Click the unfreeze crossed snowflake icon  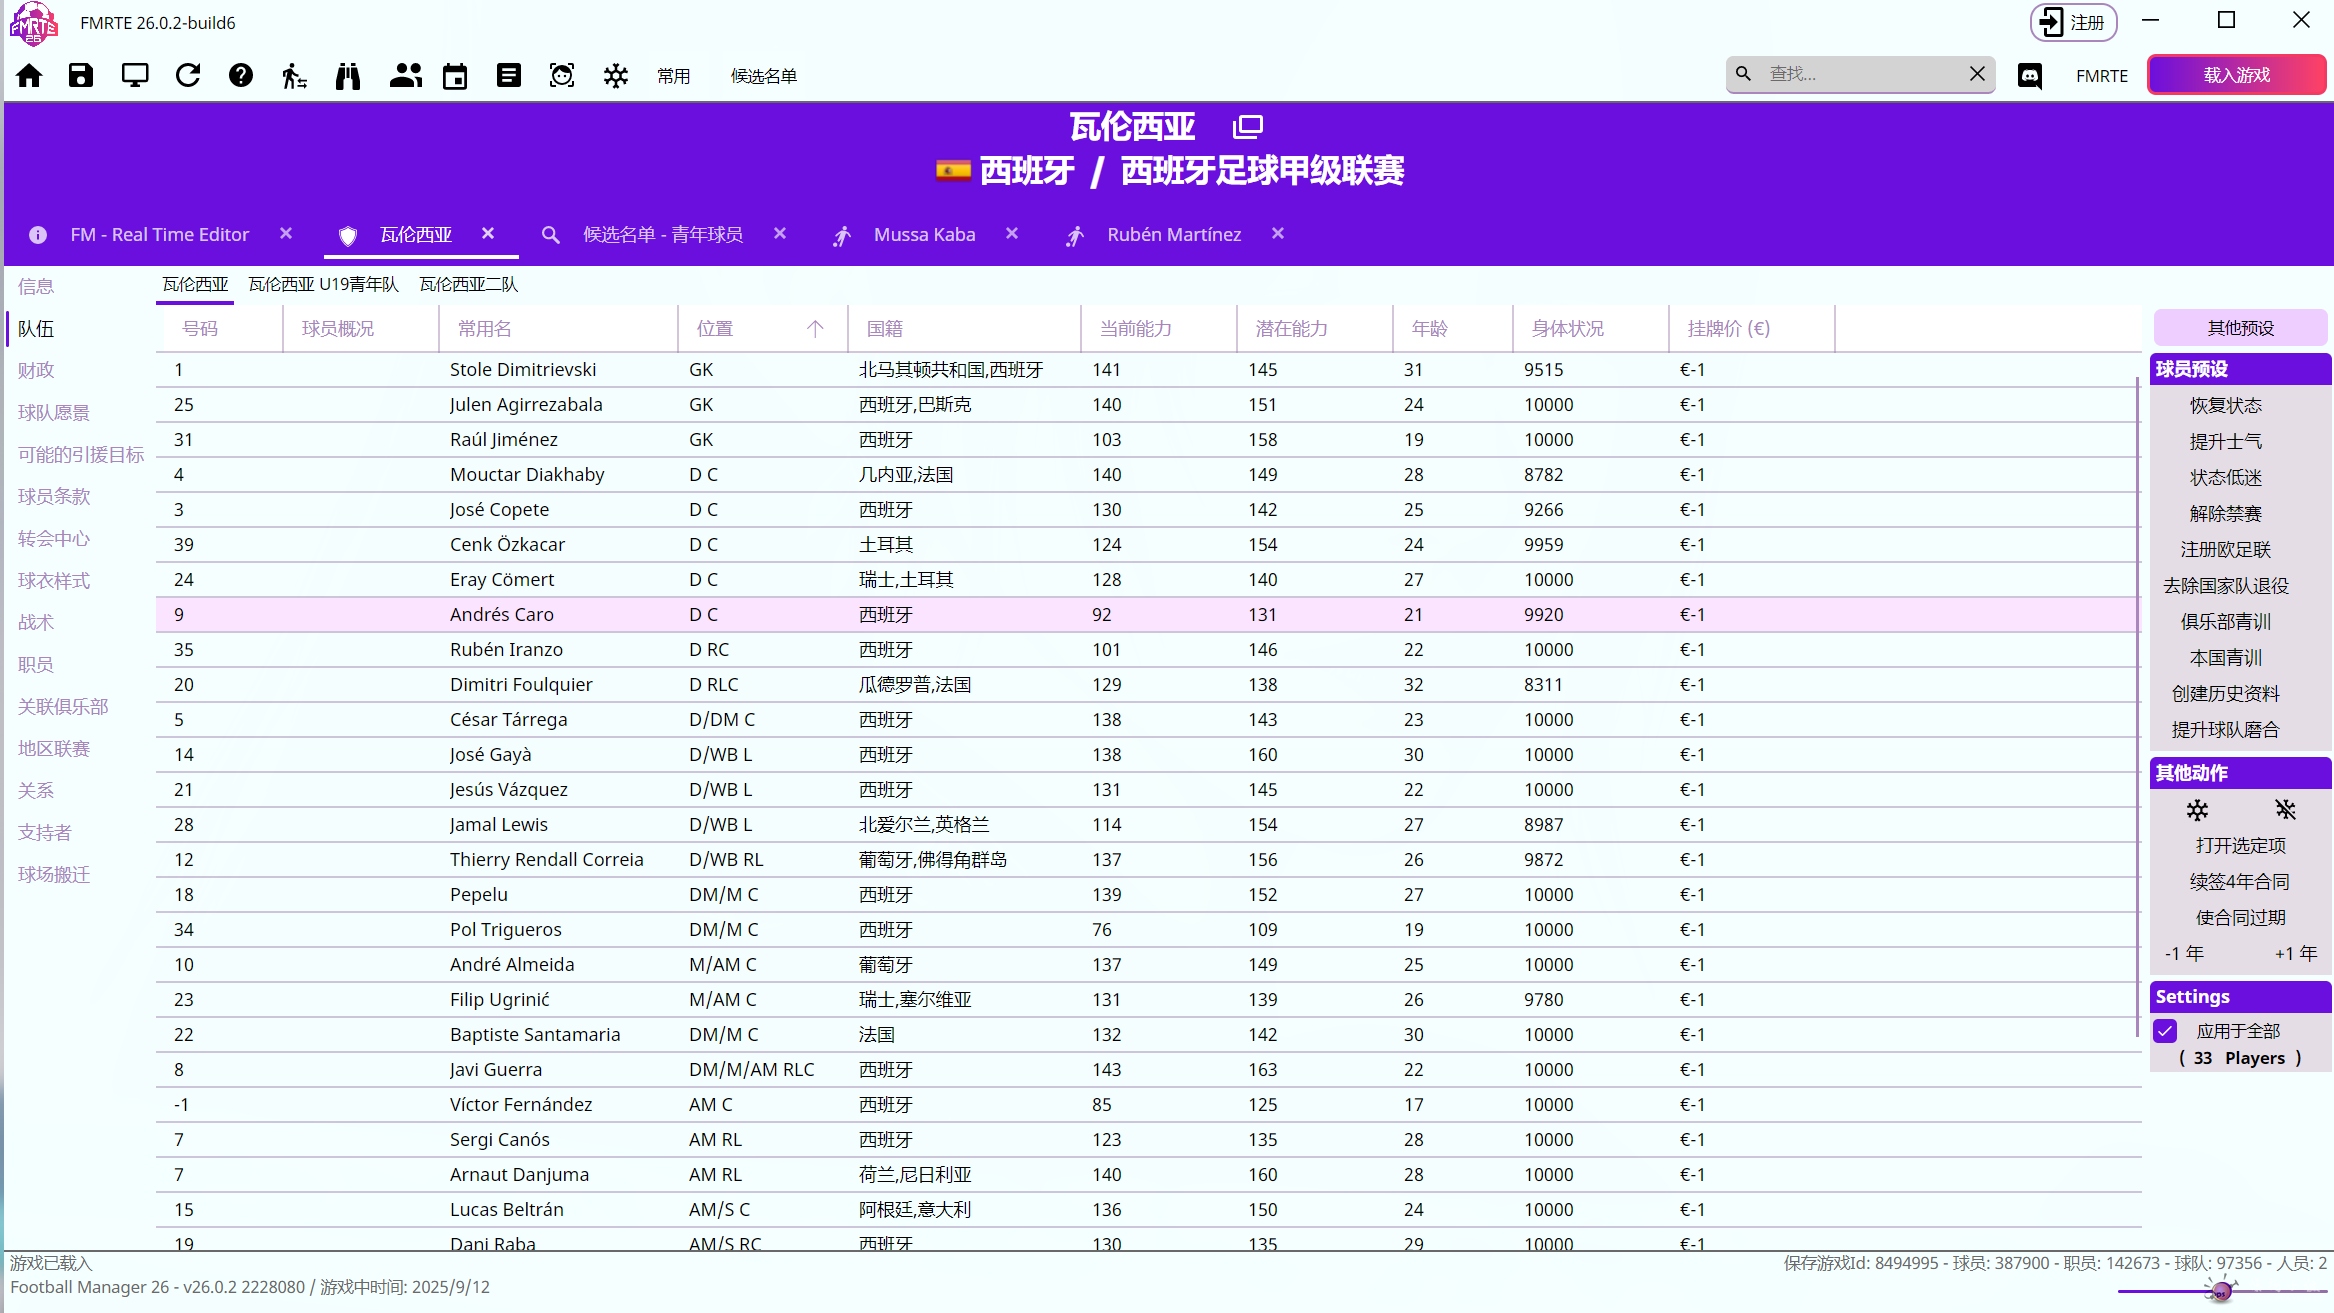2285,810
